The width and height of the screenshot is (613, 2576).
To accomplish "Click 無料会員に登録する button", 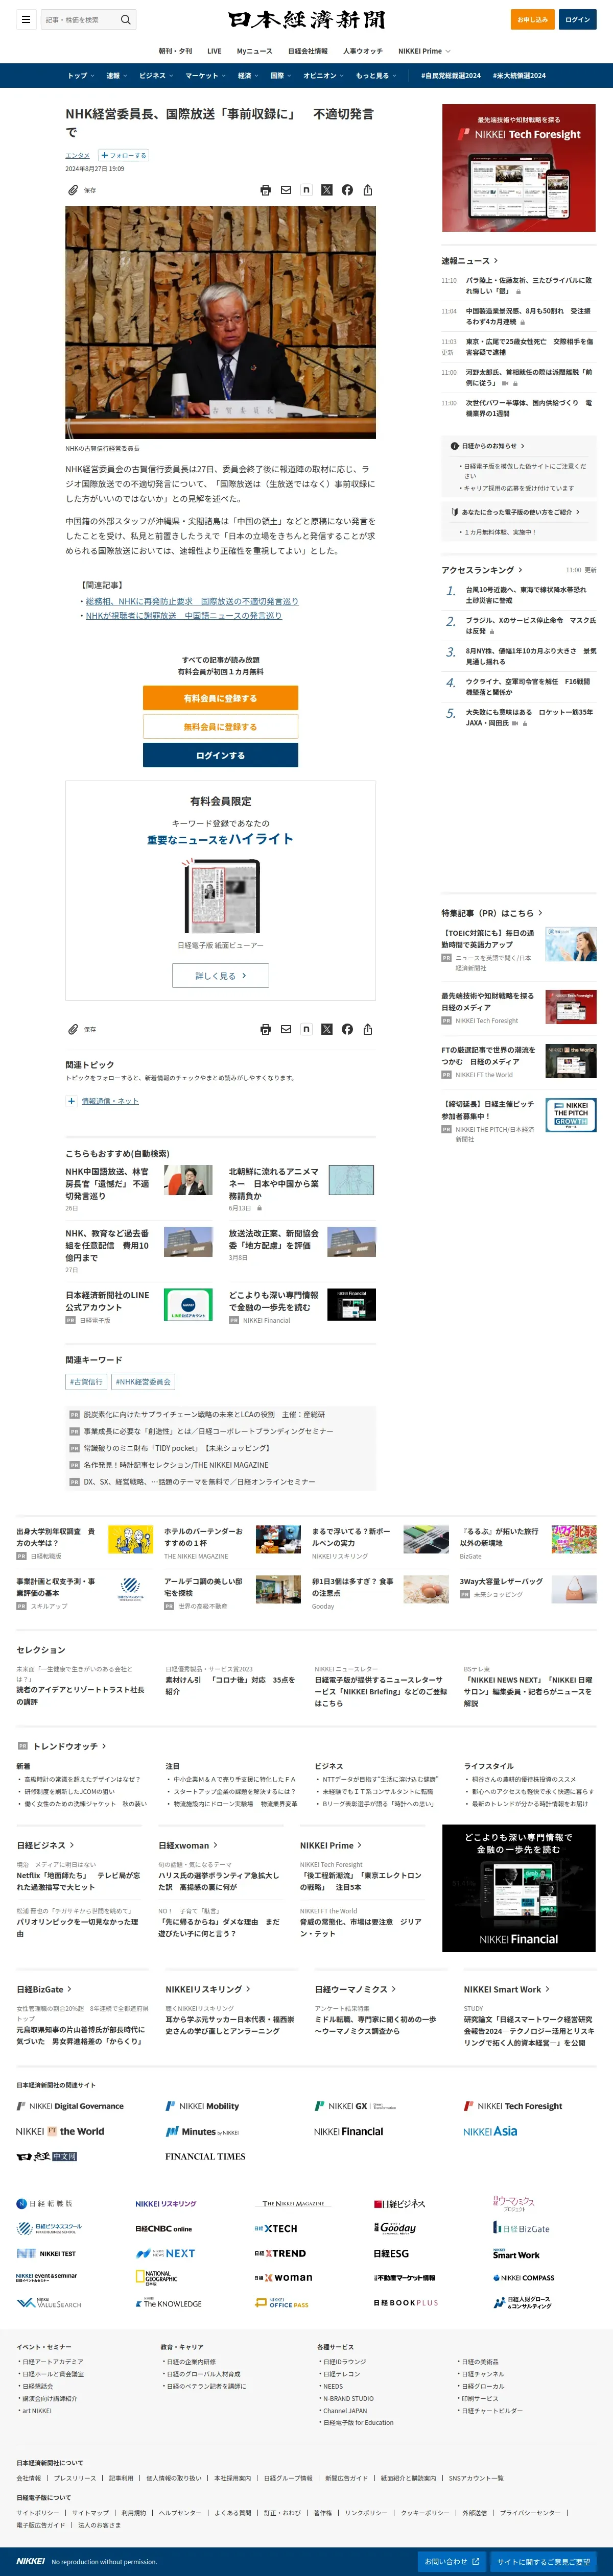I will (x=220, y=727).
